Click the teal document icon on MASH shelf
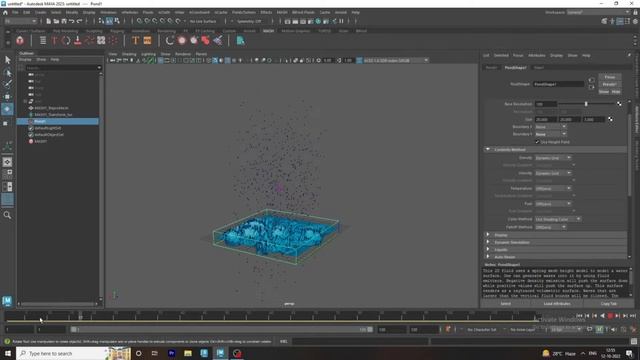The width and height of the screenshot is (640, 360). pyautogui.click(x=240, y=40)
